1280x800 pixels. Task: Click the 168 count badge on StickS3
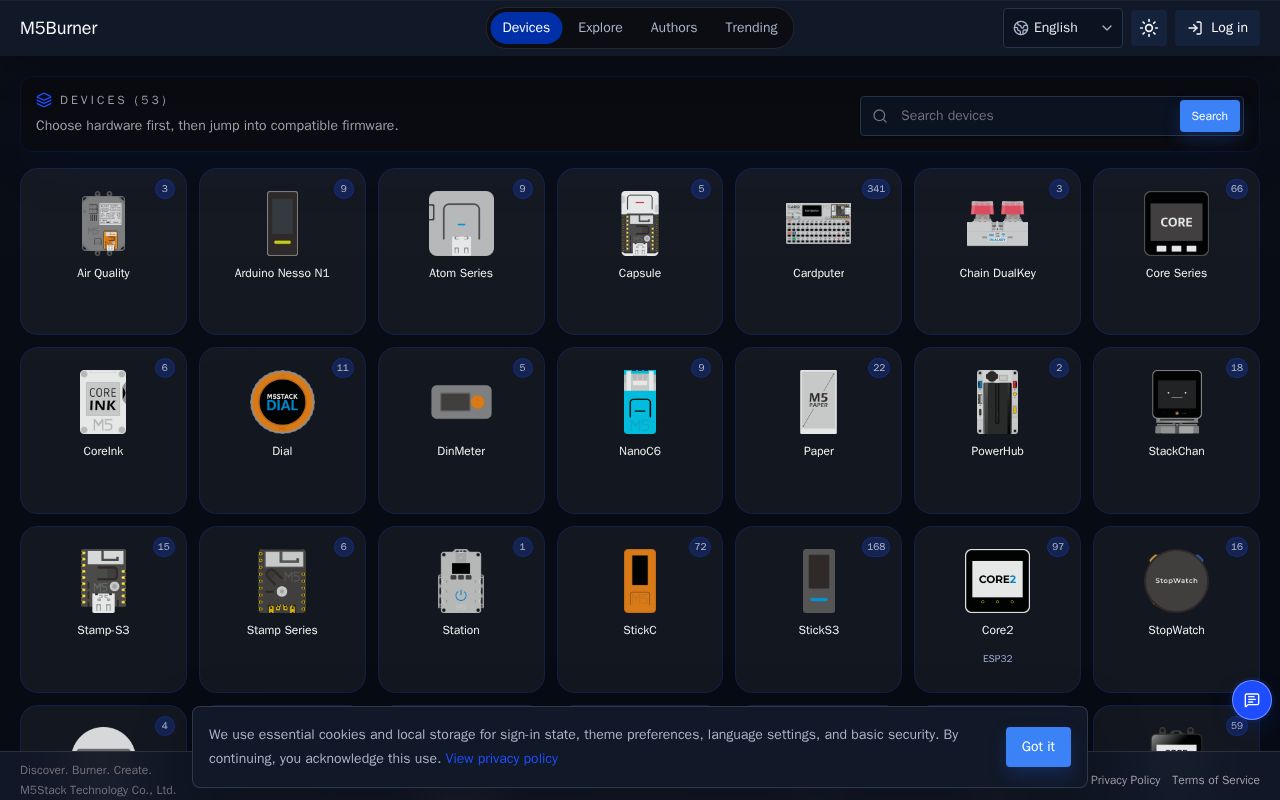(876, 547)
